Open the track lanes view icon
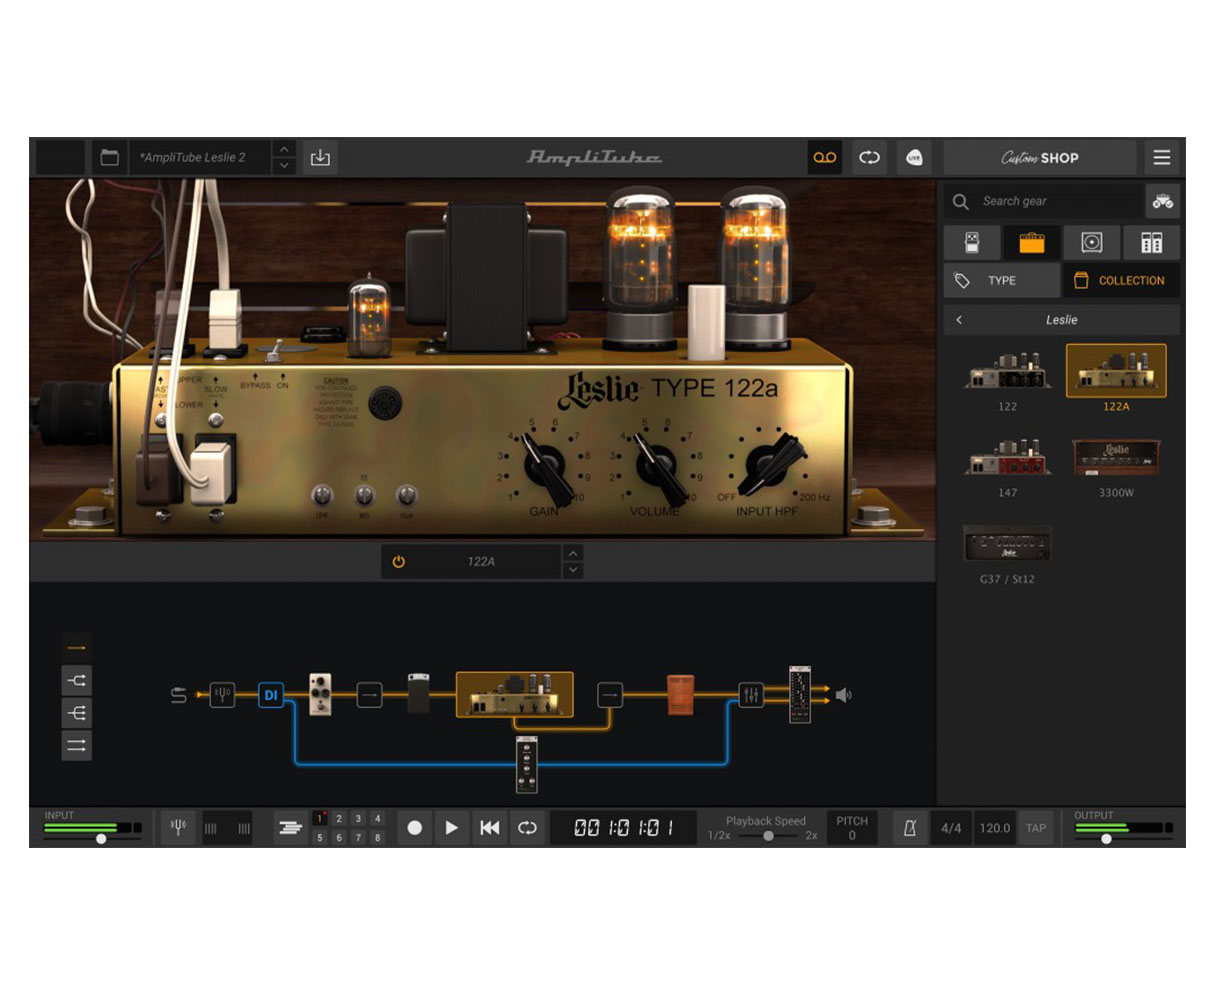Image resolution: width=1215 pixels, height=984 pixels. [290, 828]
